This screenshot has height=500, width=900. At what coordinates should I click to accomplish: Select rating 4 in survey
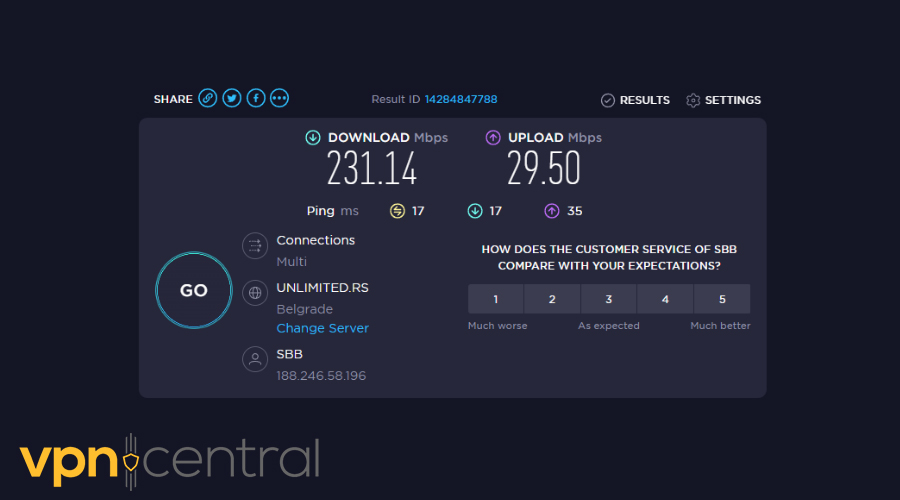click(x=666, y=299)
